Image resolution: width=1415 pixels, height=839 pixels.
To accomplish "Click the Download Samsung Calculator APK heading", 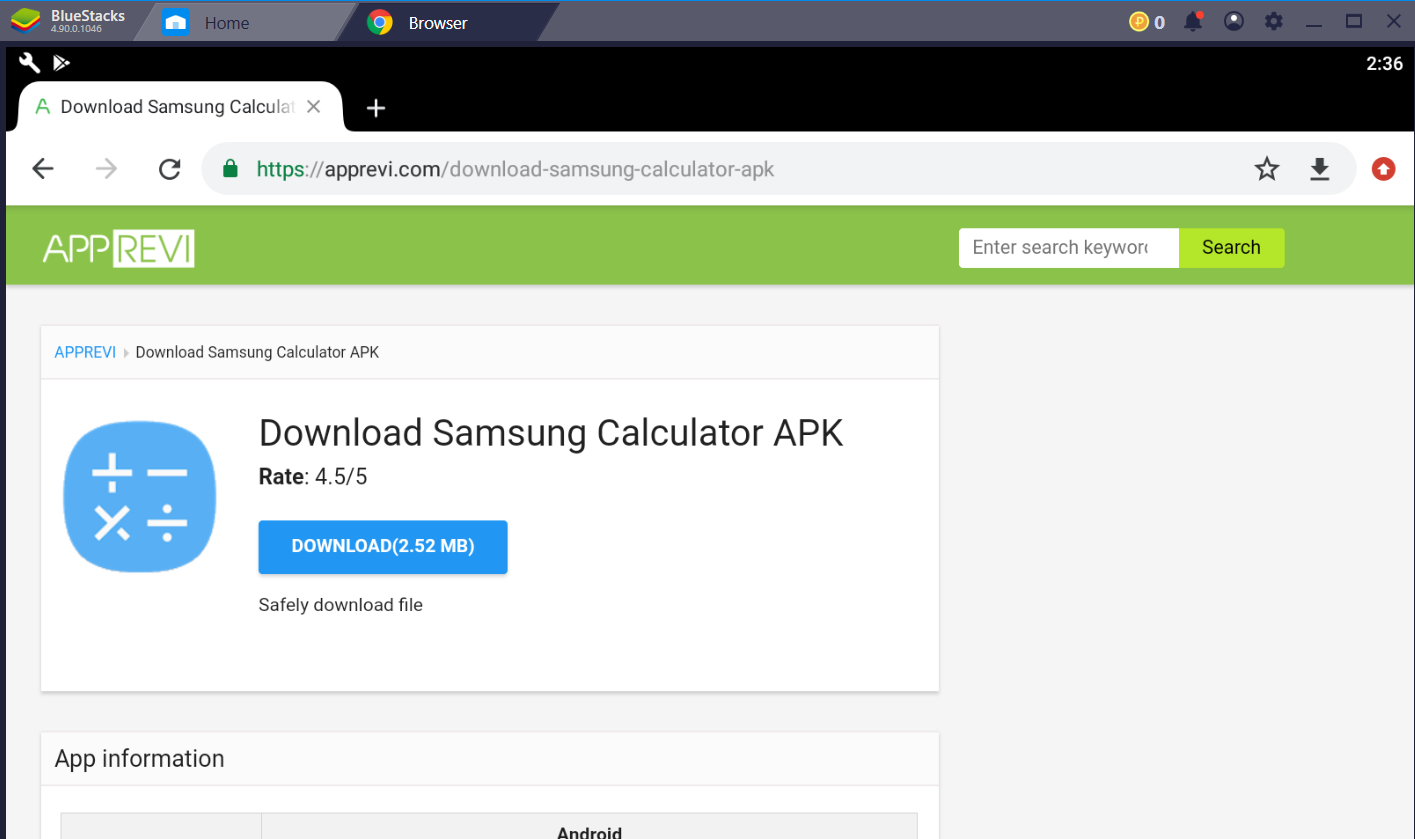I will click(551, 433).
